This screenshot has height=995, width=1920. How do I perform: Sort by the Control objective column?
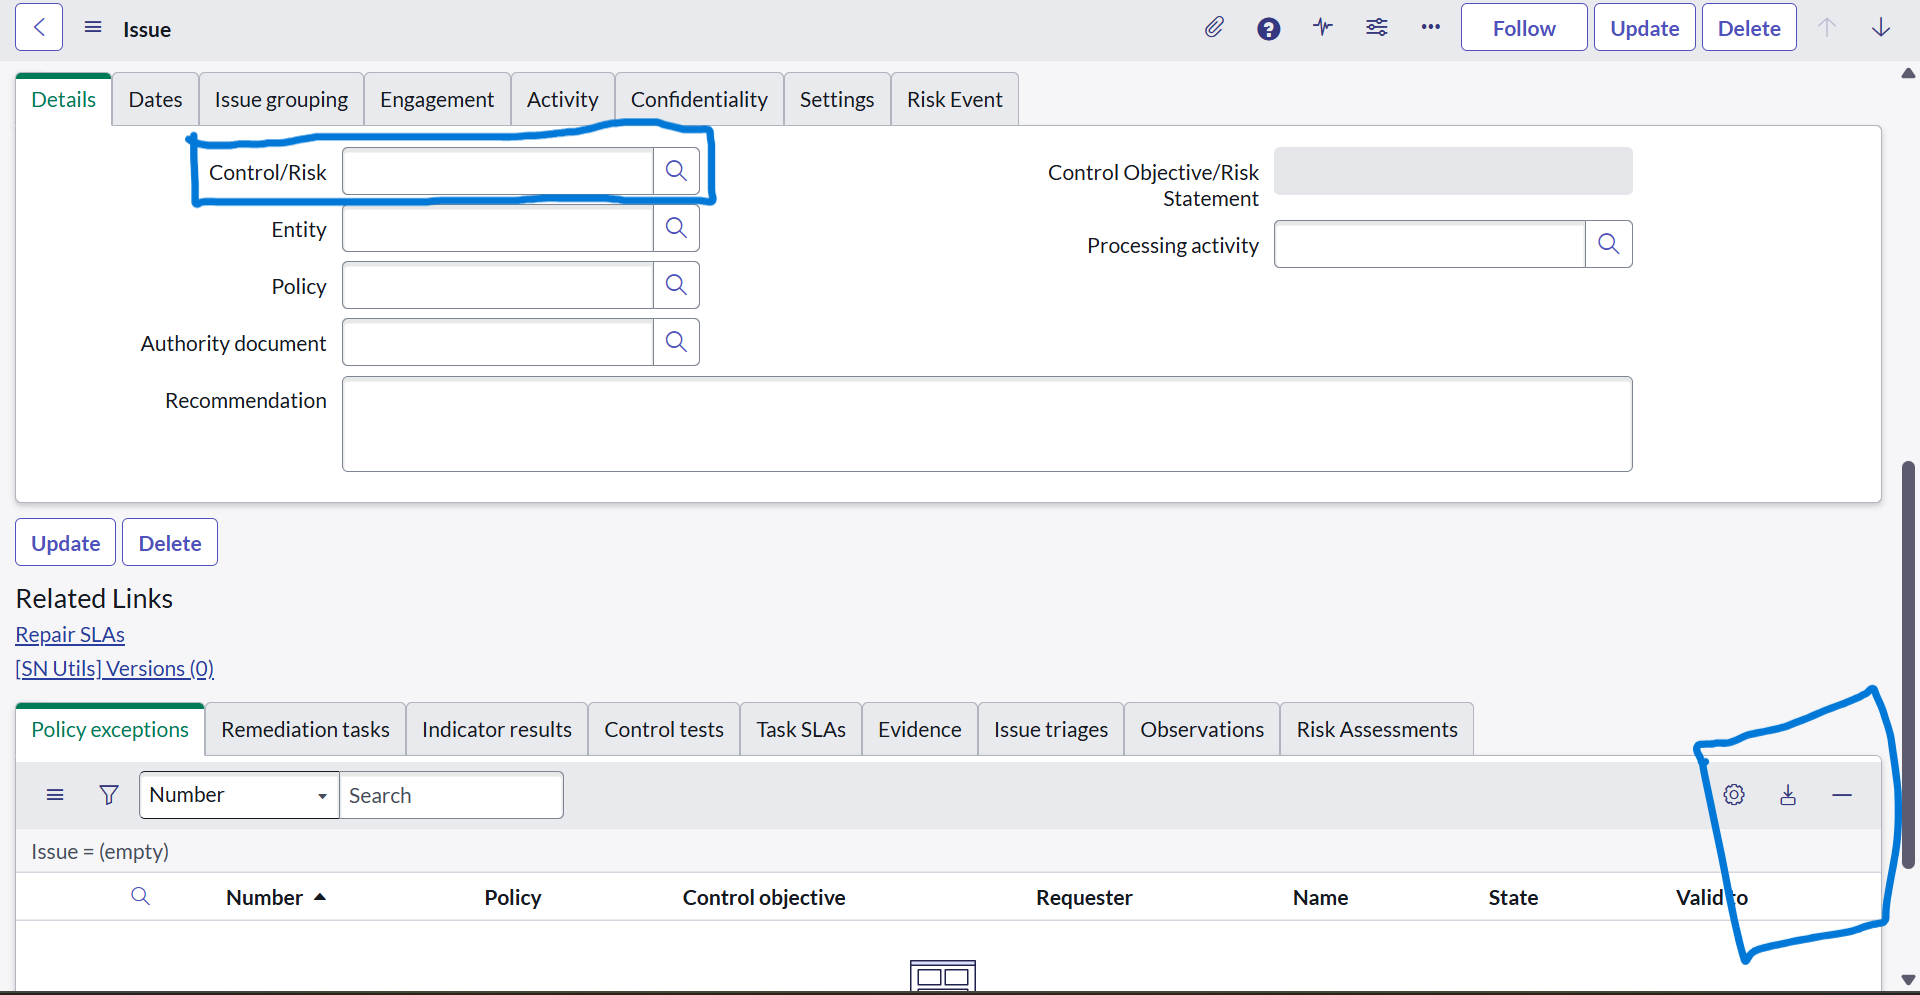(x=764, y=898)
